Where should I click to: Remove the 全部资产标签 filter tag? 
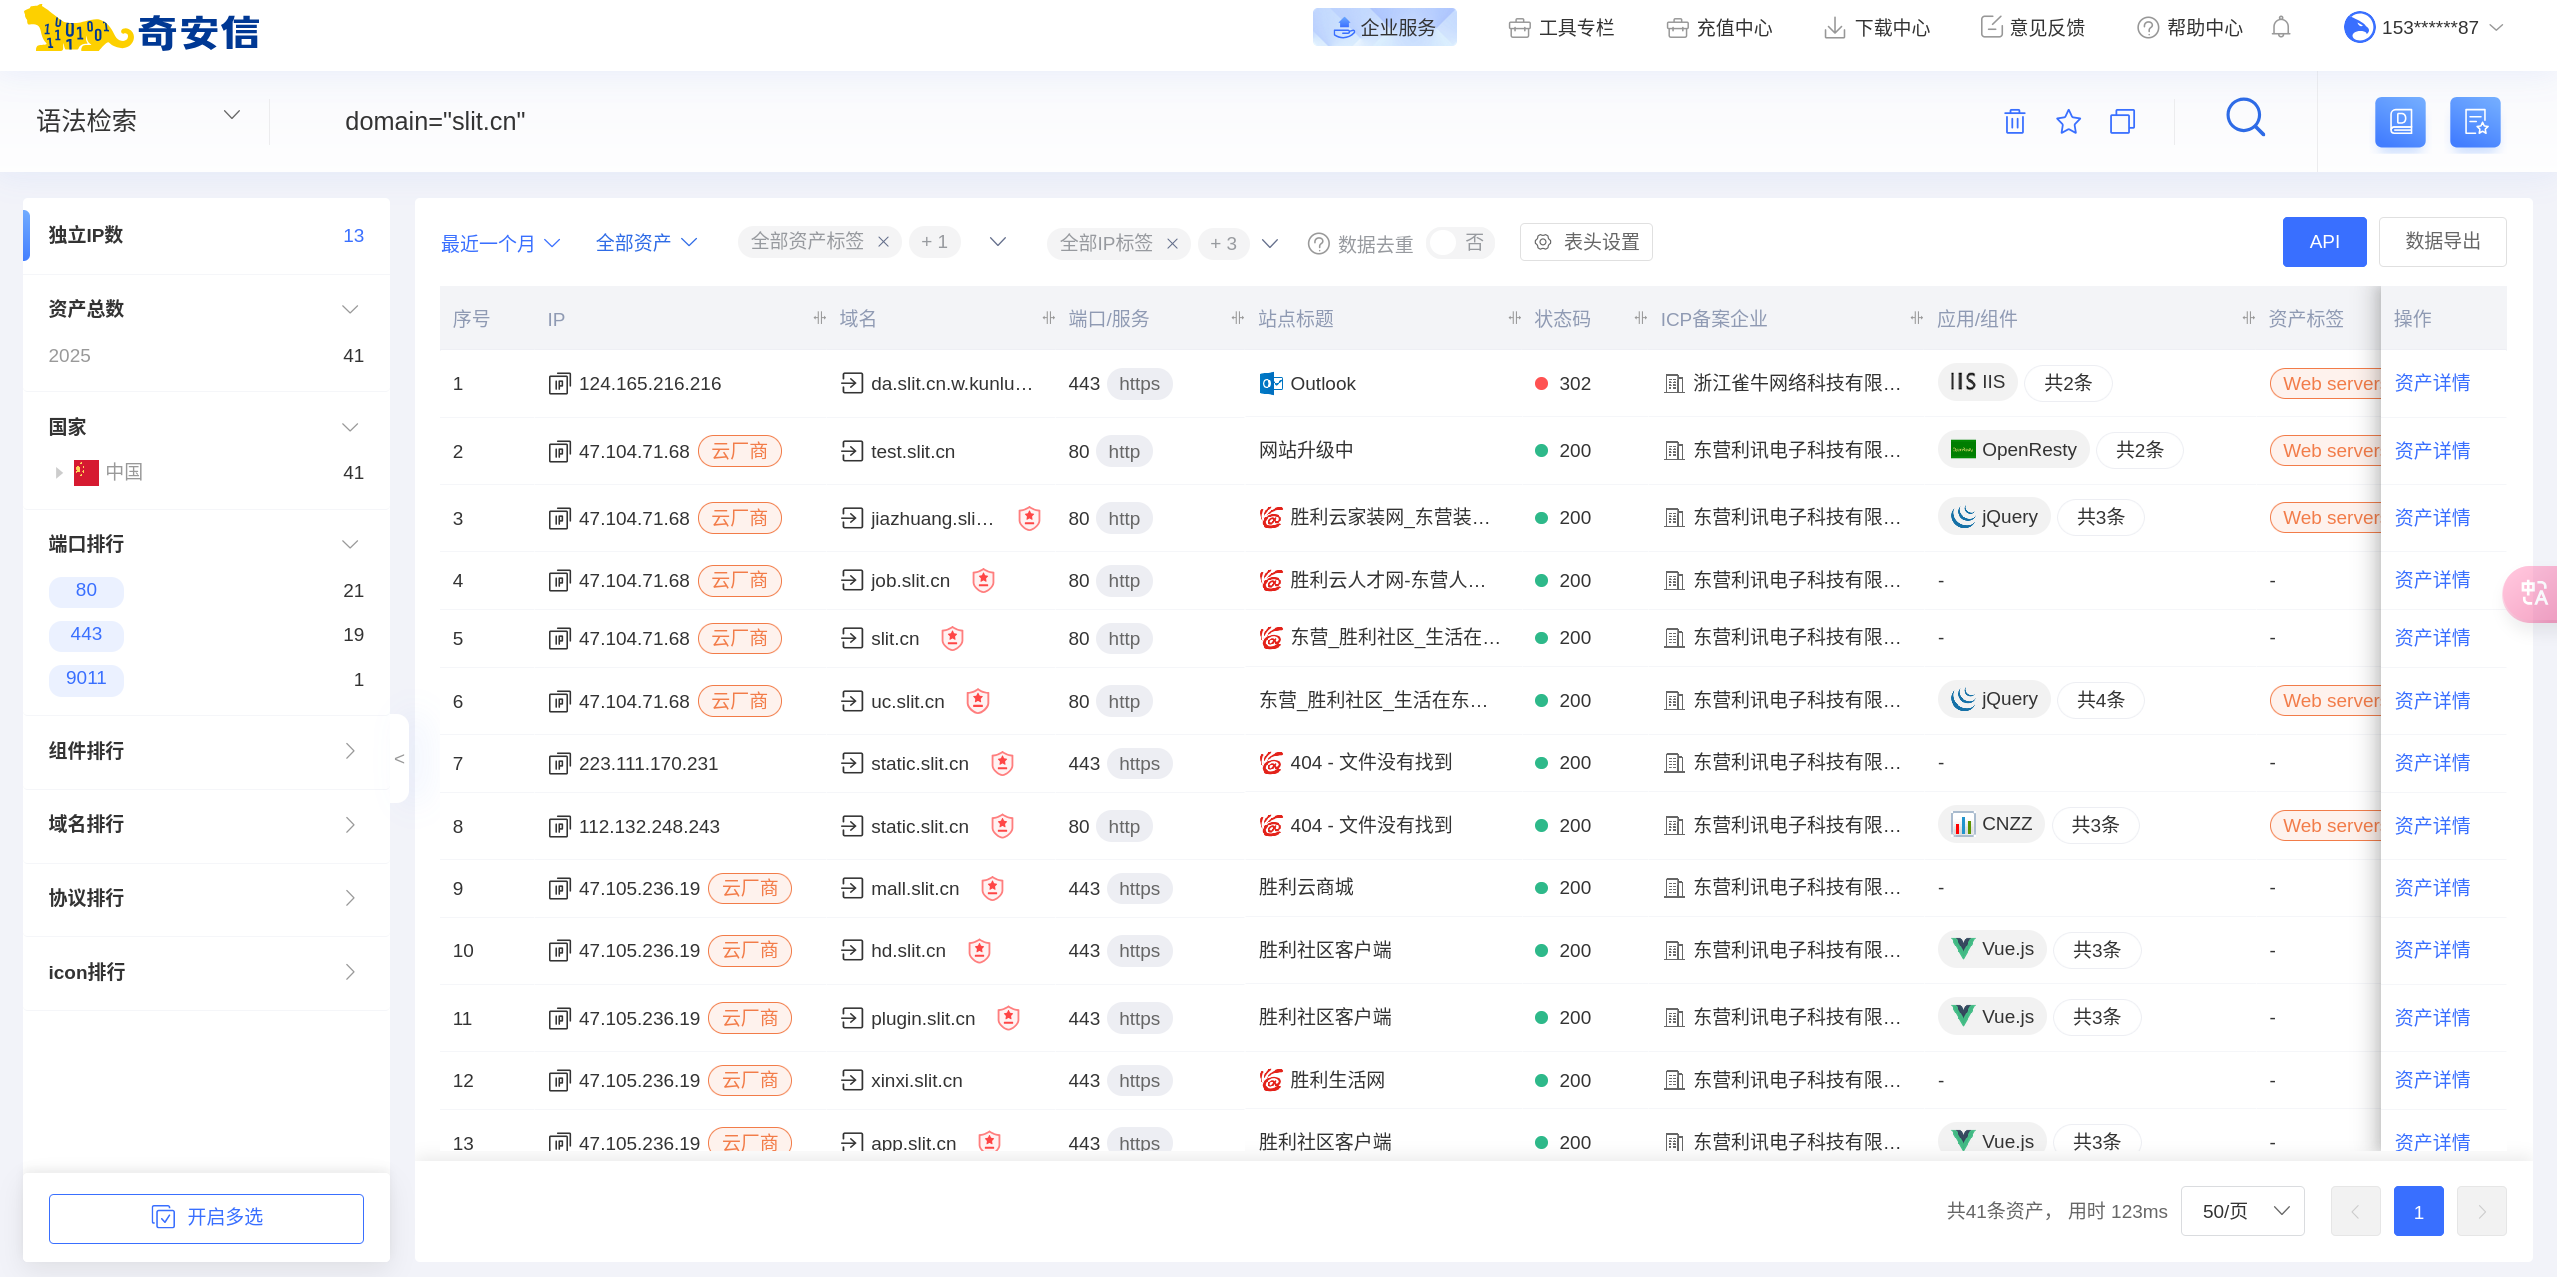(x=883, y=242)
